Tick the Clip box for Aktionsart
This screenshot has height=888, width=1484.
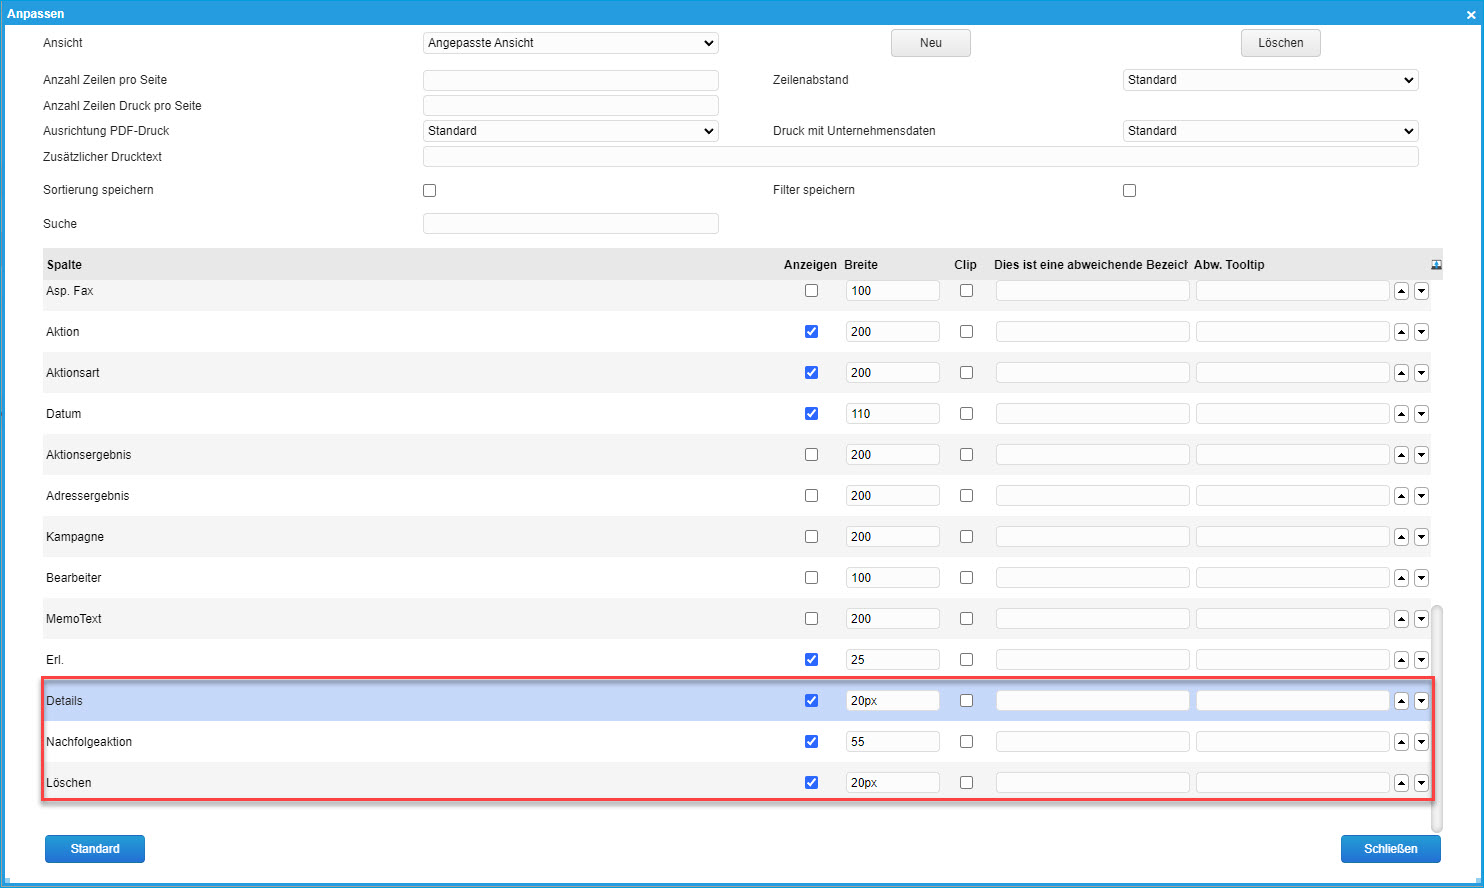click(966, 373)
